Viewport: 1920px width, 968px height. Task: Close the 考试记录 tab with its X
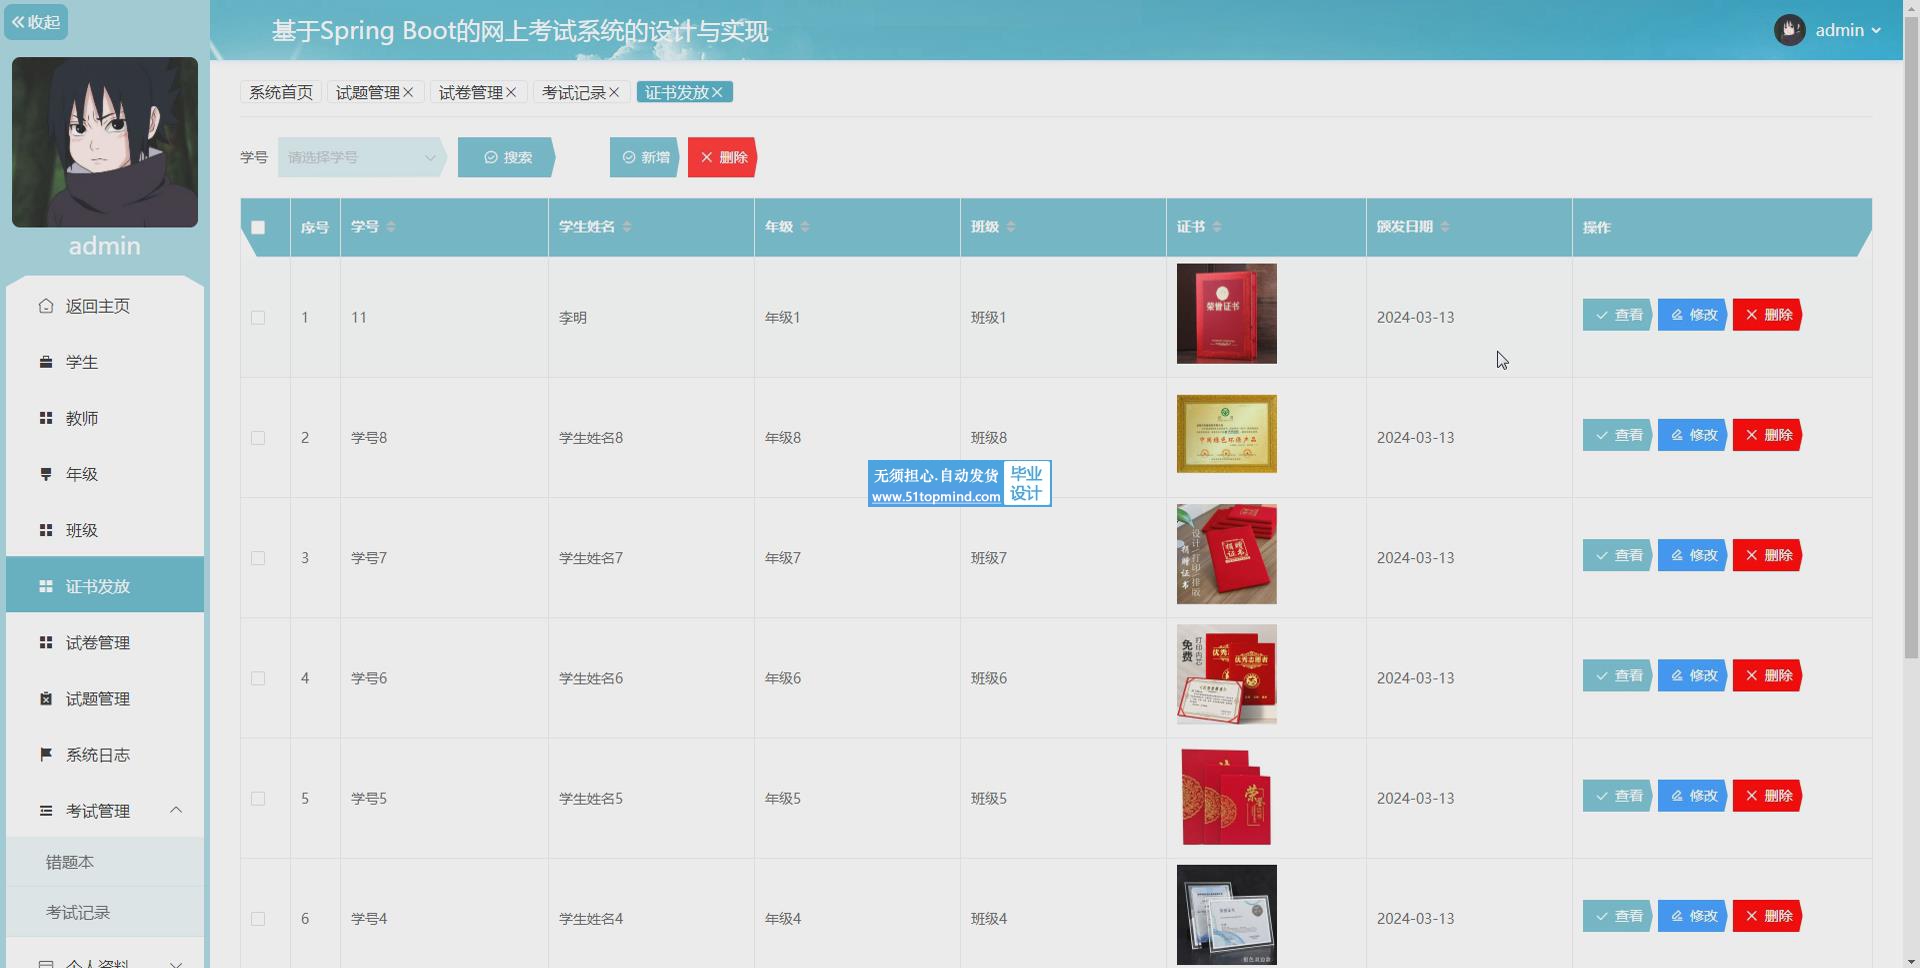(614, 92)
